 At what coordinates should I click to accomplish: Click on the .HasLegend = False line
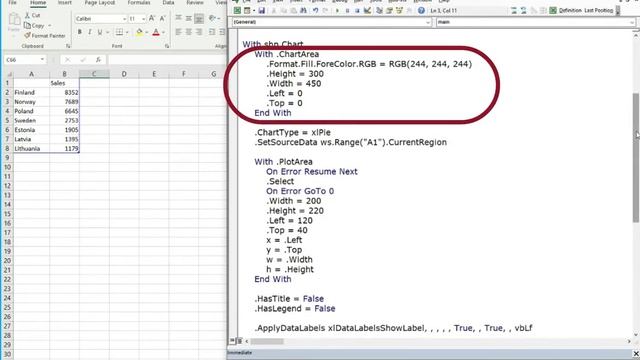(x=295, y=309)
